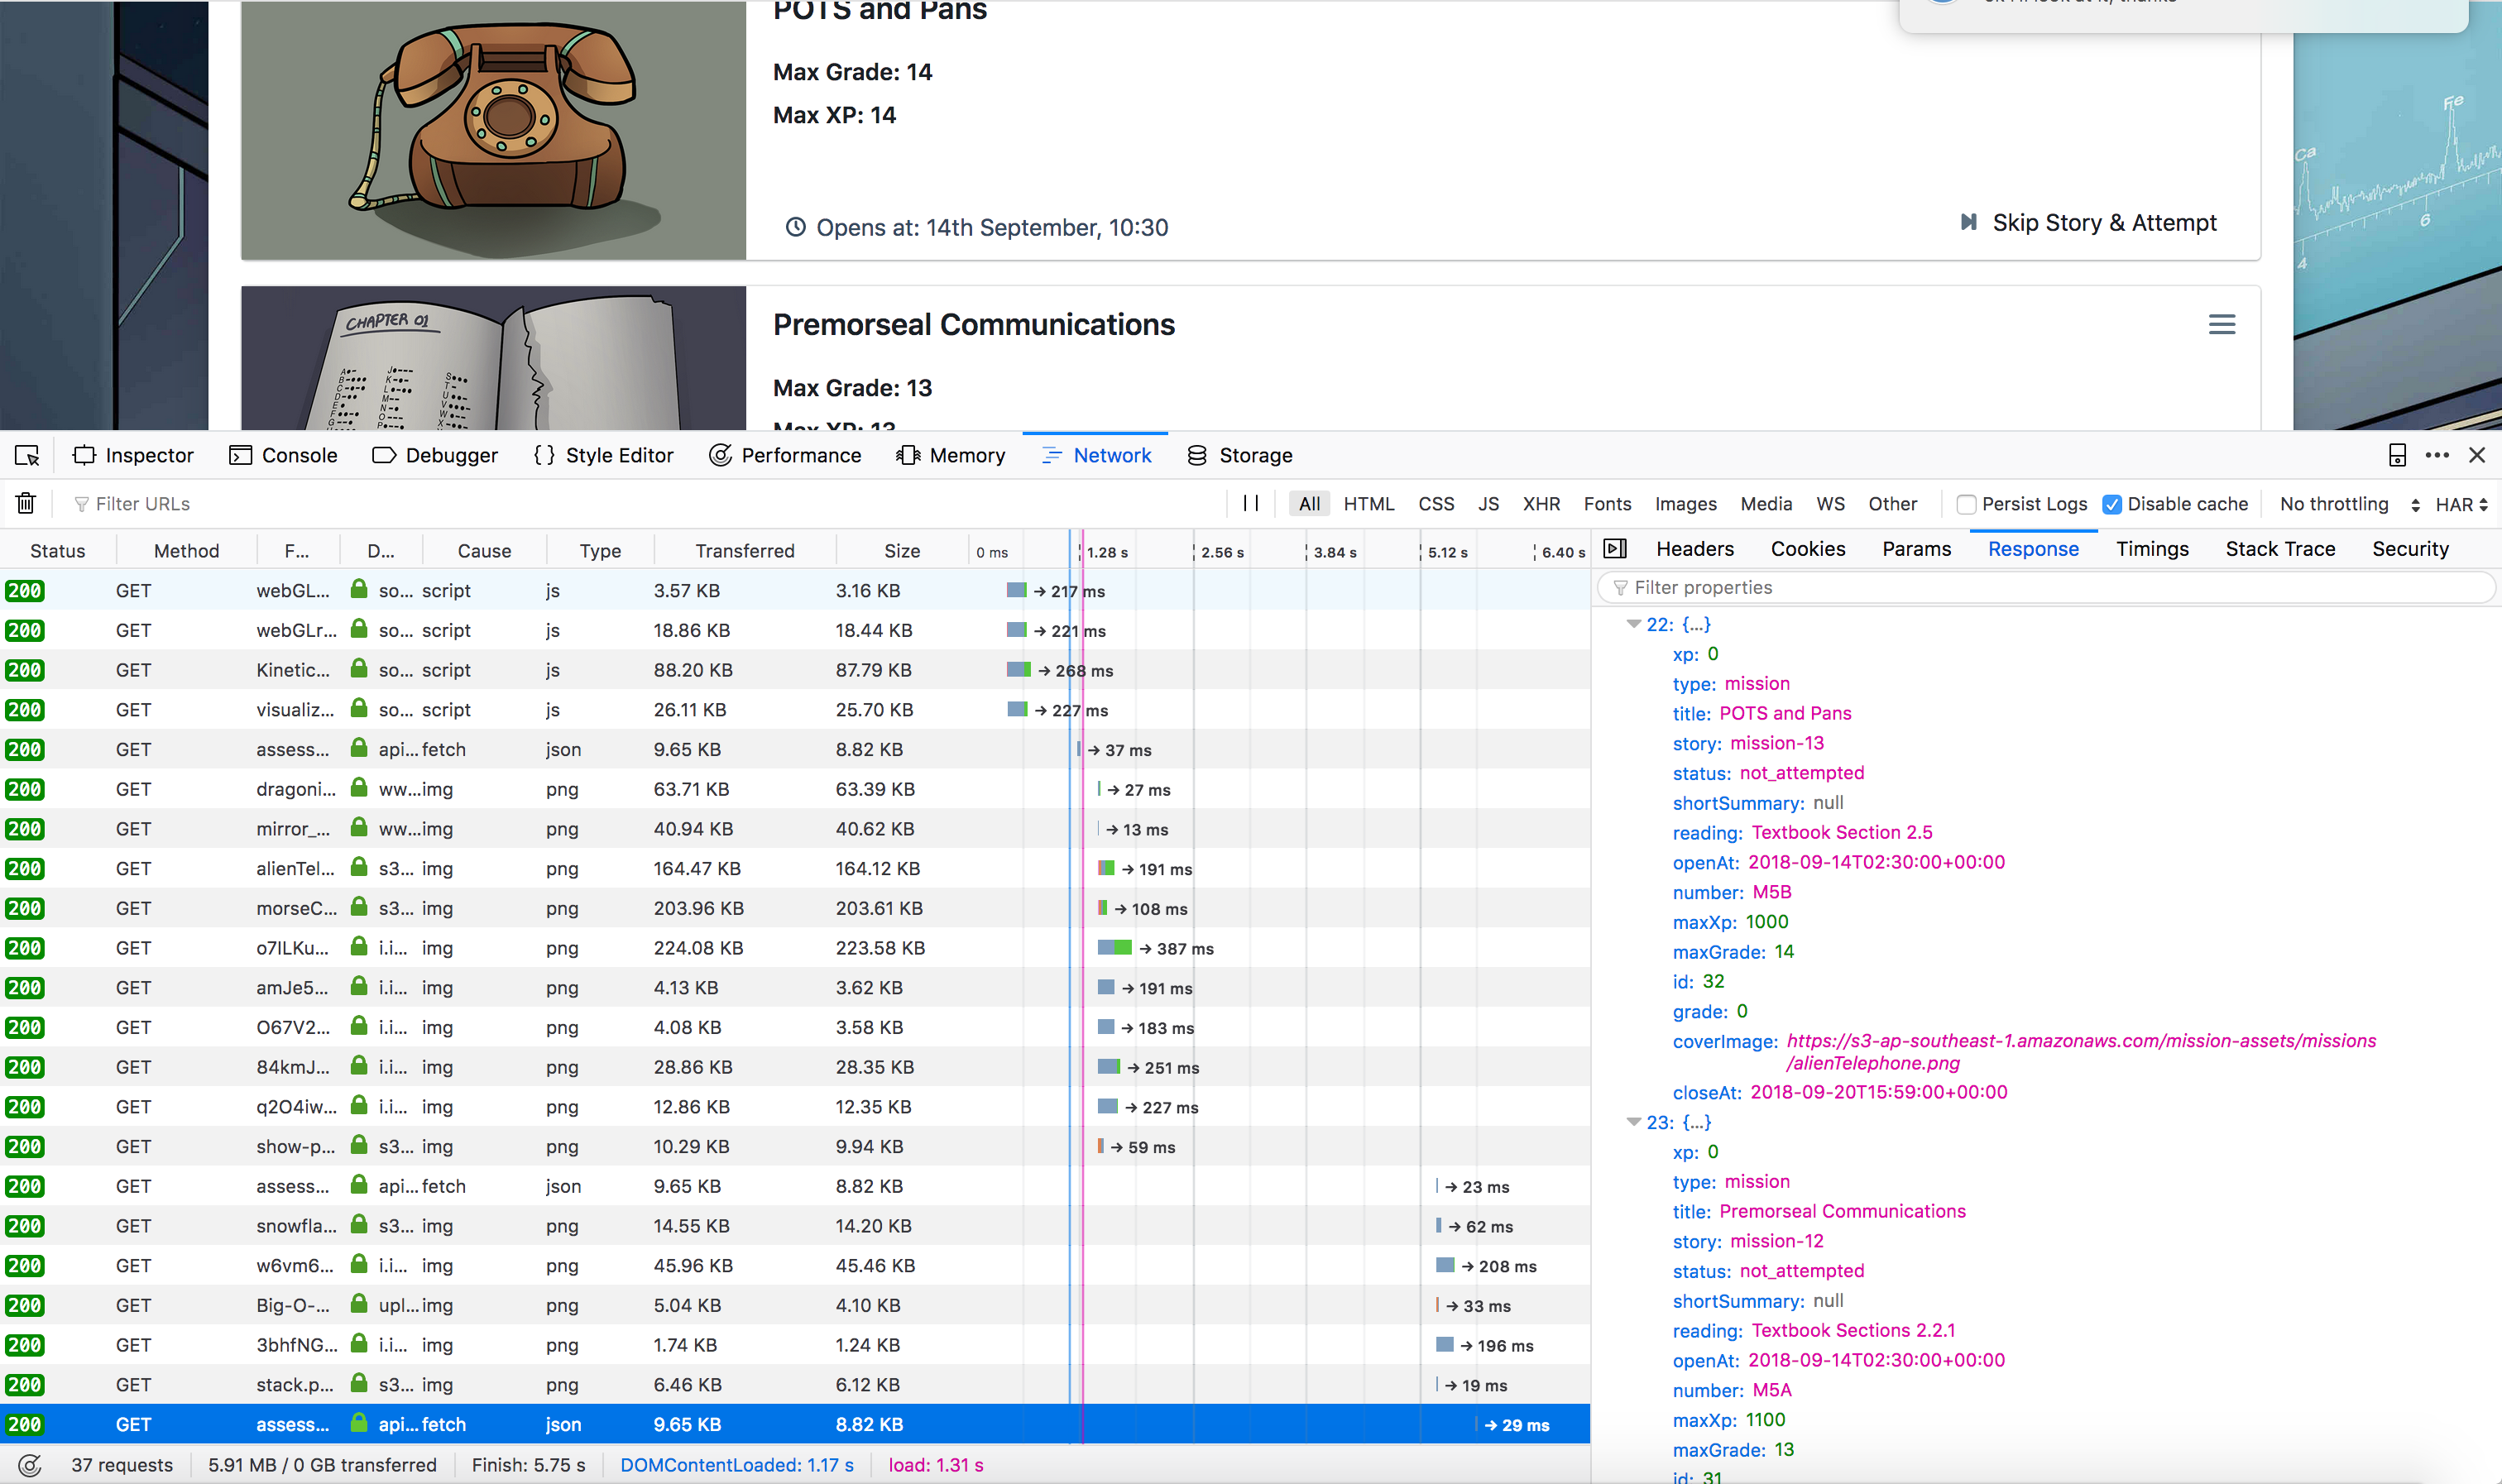Viewport: 2502px width, 1484px height.
Task: Open the hamburger menu on Premorseal Communications
Action: [2222, 324]
